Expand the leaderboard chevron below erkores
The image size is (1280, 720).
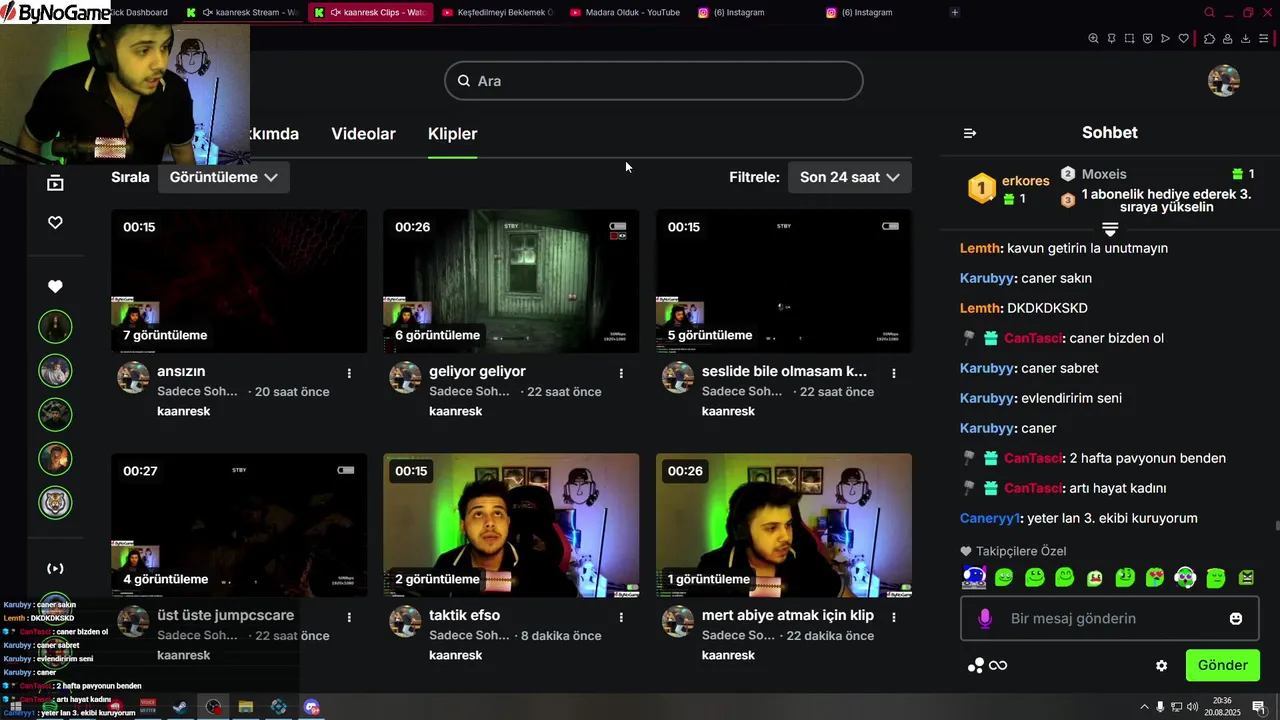1110,229
